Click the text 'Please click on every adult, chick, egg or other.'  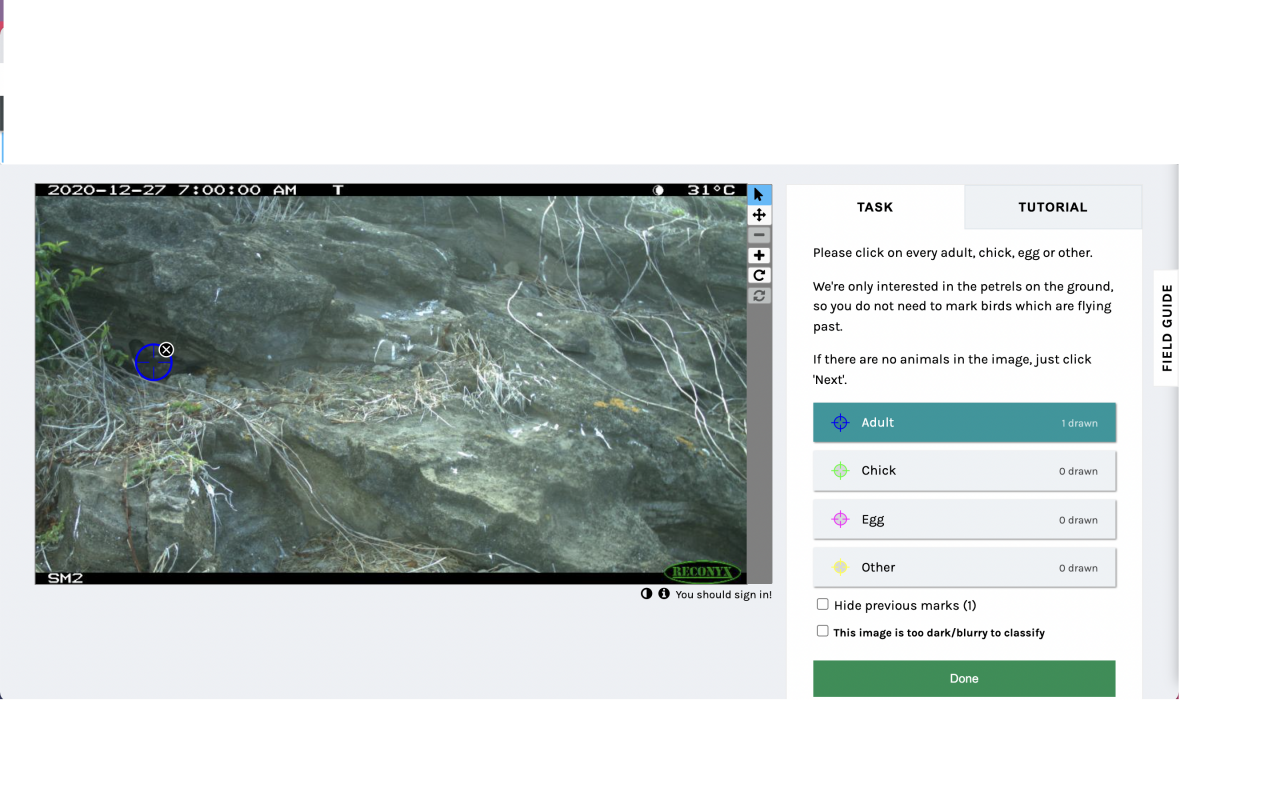(x=953, y=253)
